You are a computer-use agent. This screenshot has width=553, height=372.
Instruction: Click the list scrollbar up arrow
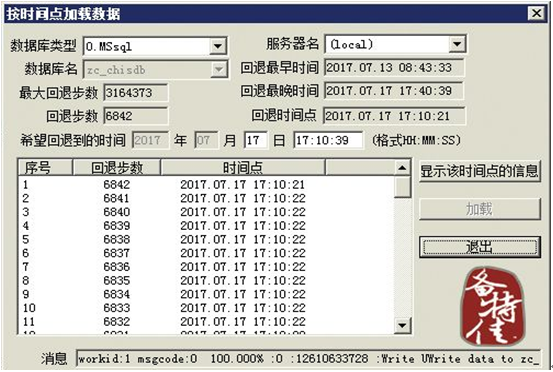point(402,167)
